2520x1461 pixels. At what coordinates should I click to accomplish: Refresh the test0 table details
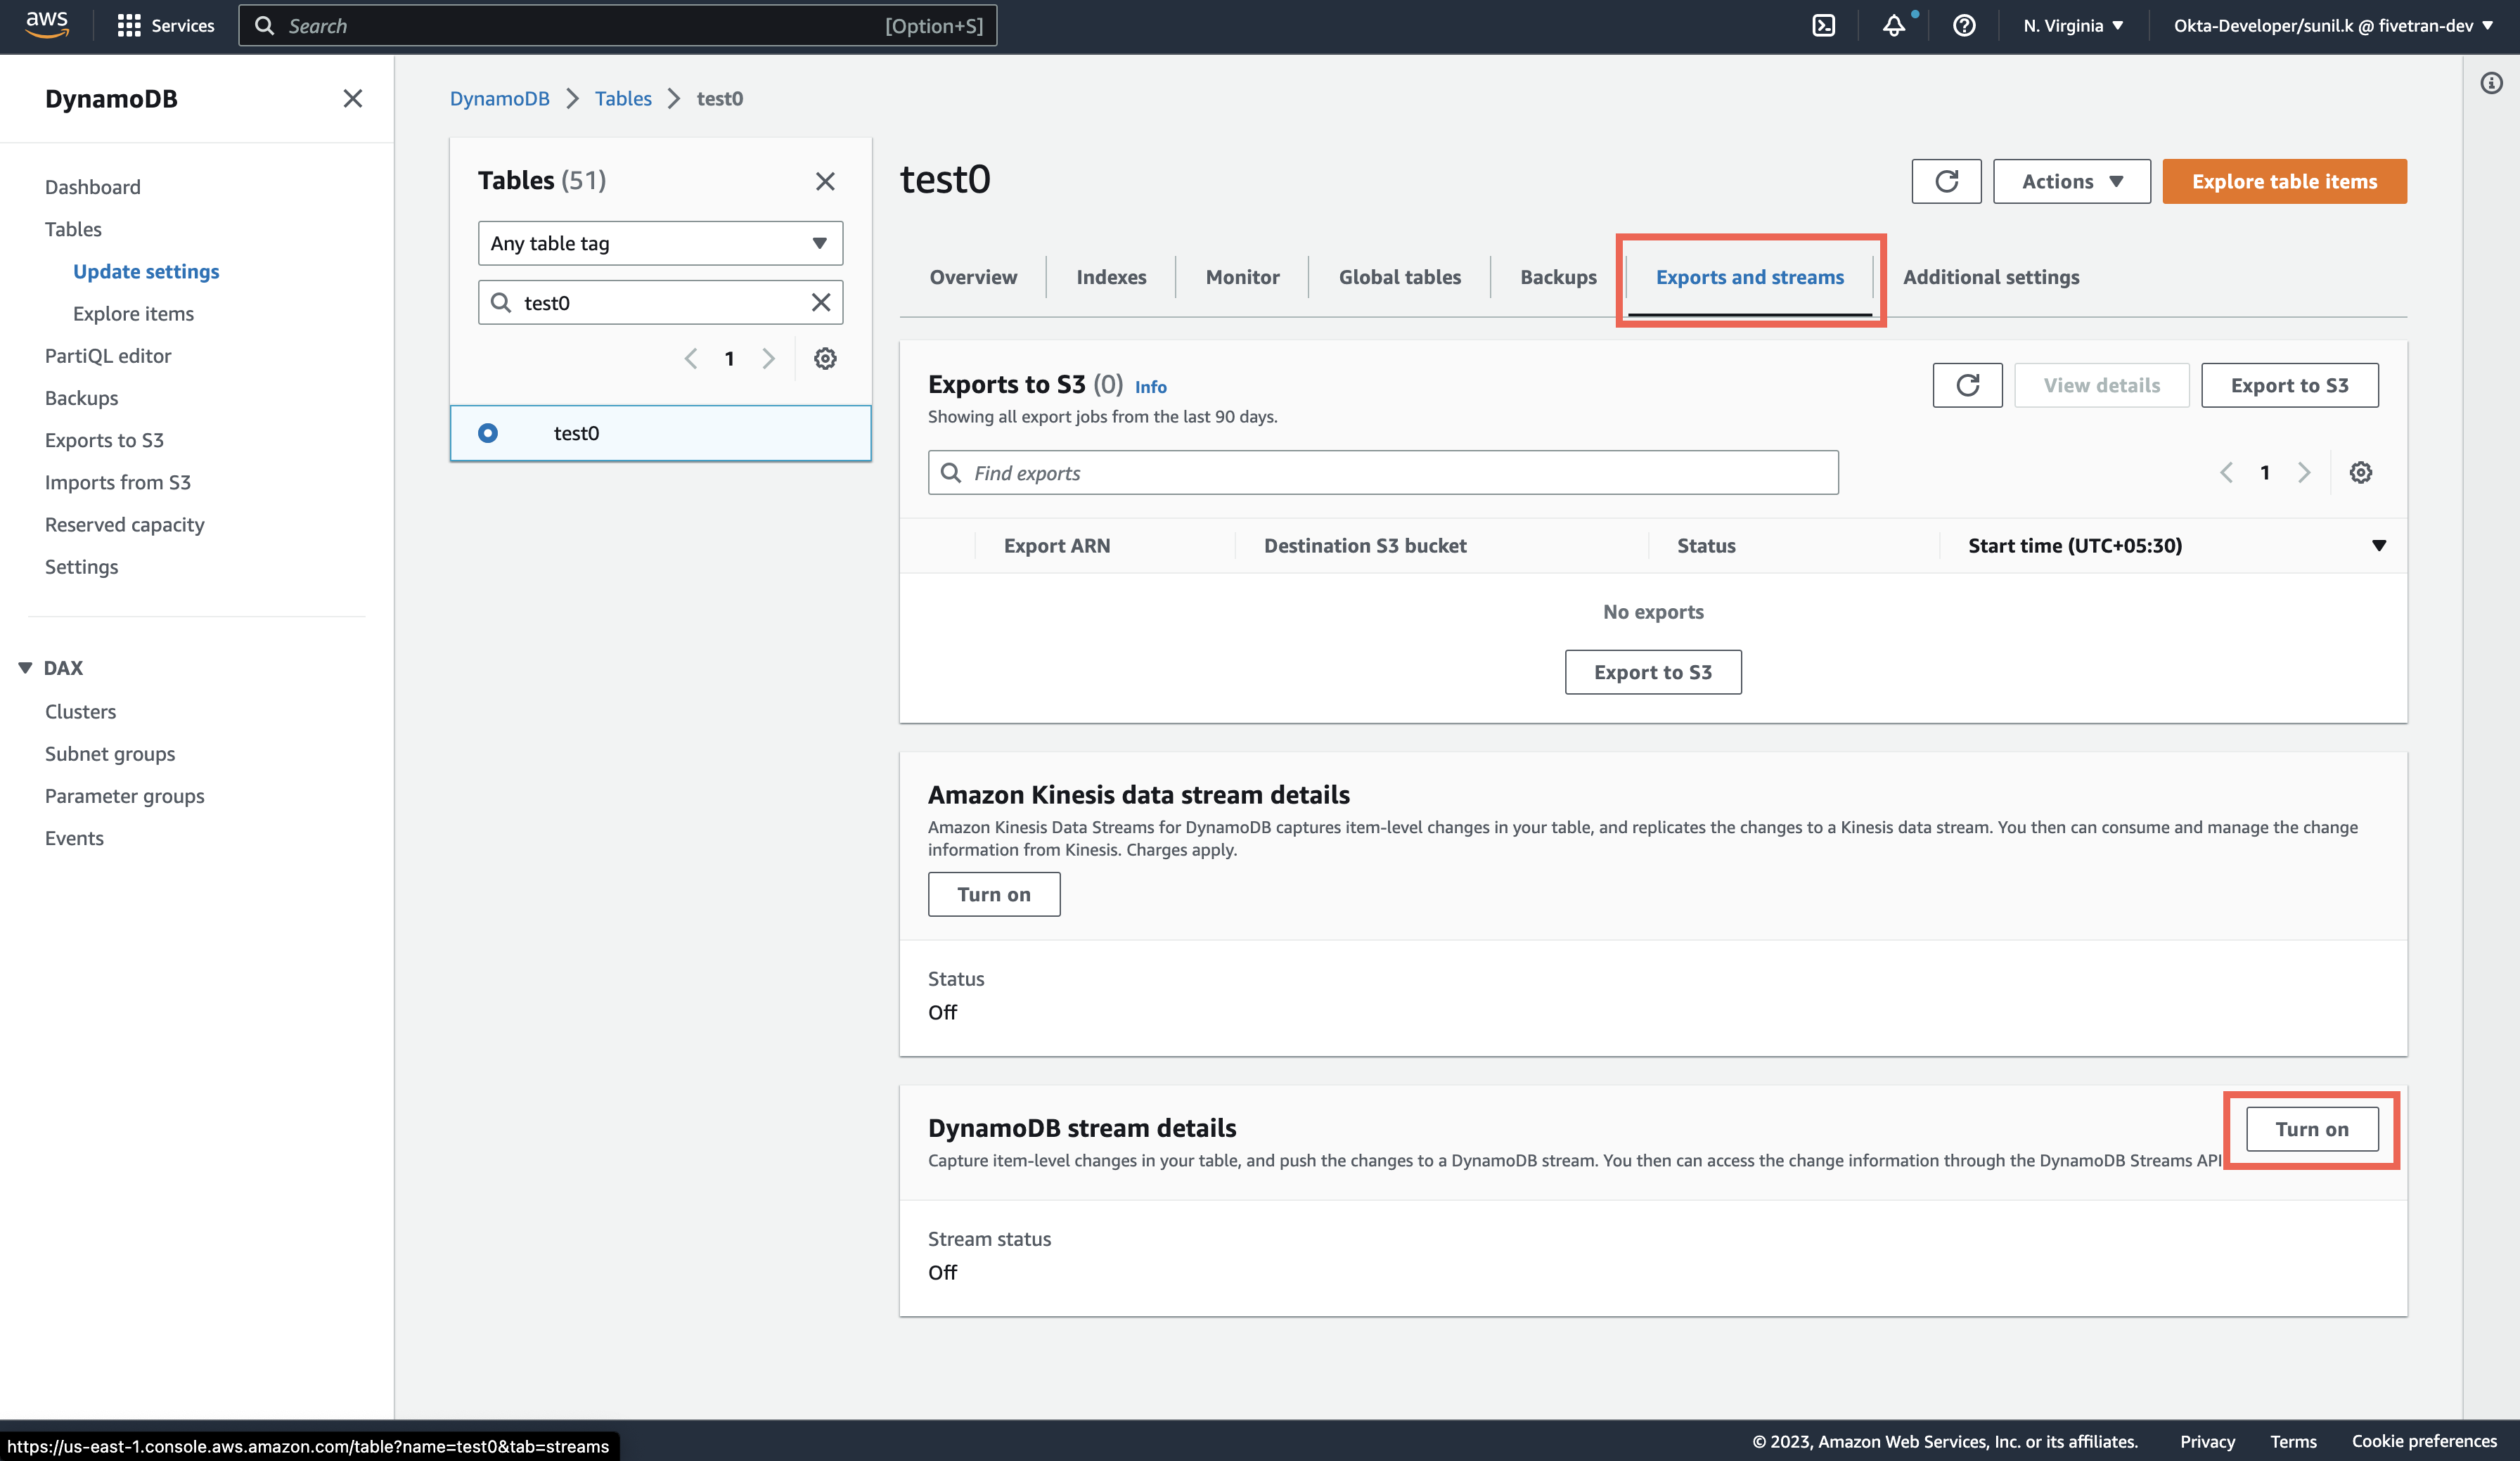click(1946, 181)
